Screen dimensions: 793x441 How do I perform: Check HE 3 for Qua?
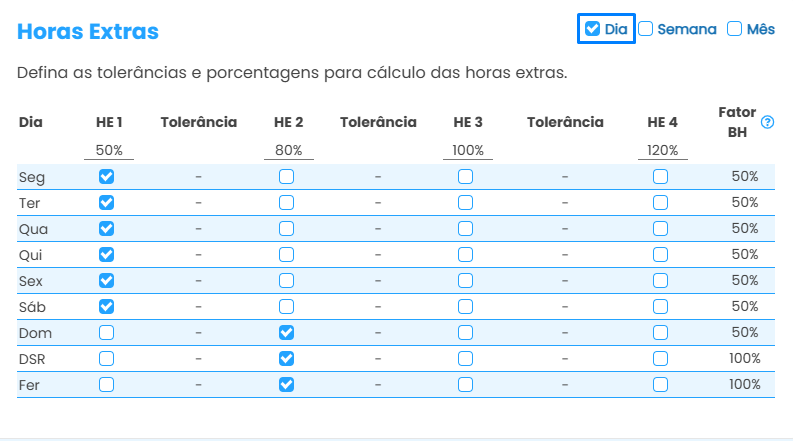click(466, 229)
